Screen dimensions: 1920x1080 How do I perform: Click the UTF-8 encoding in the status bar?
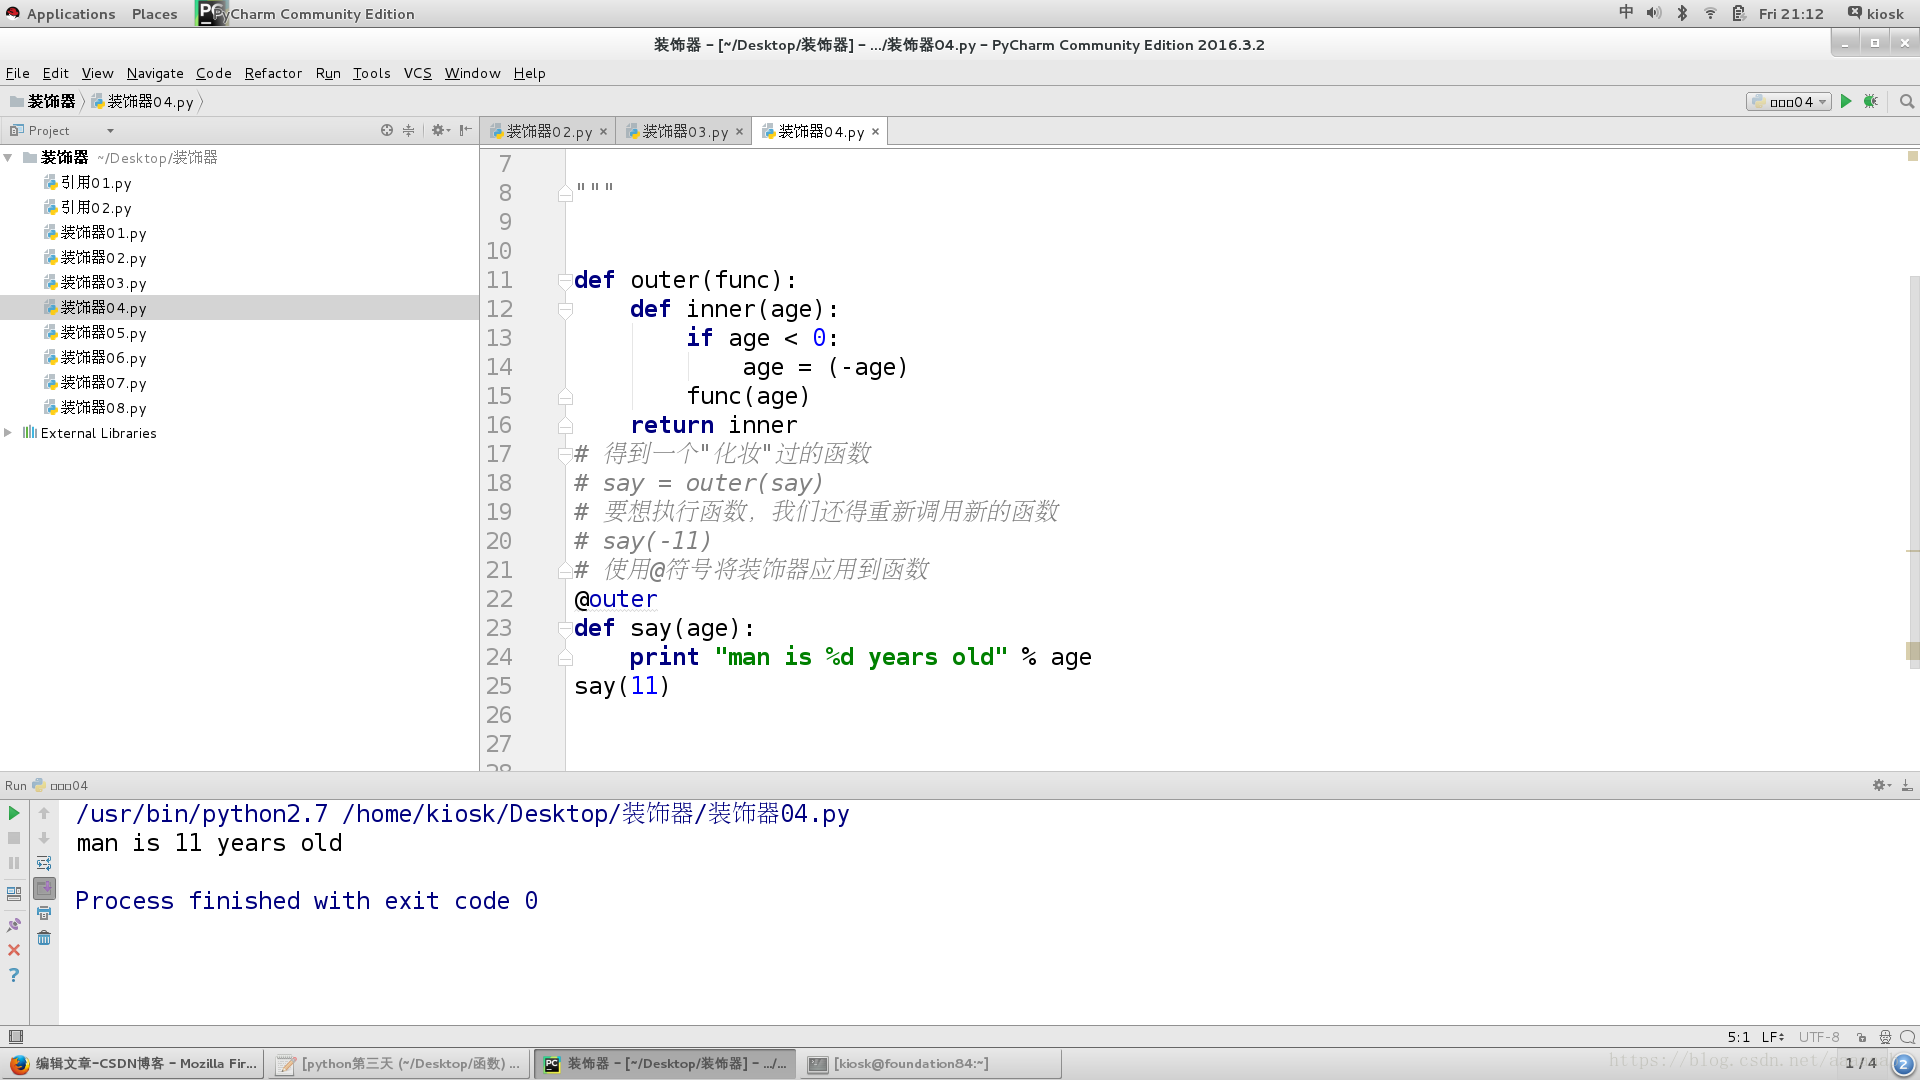(x=1818, y=1037)
